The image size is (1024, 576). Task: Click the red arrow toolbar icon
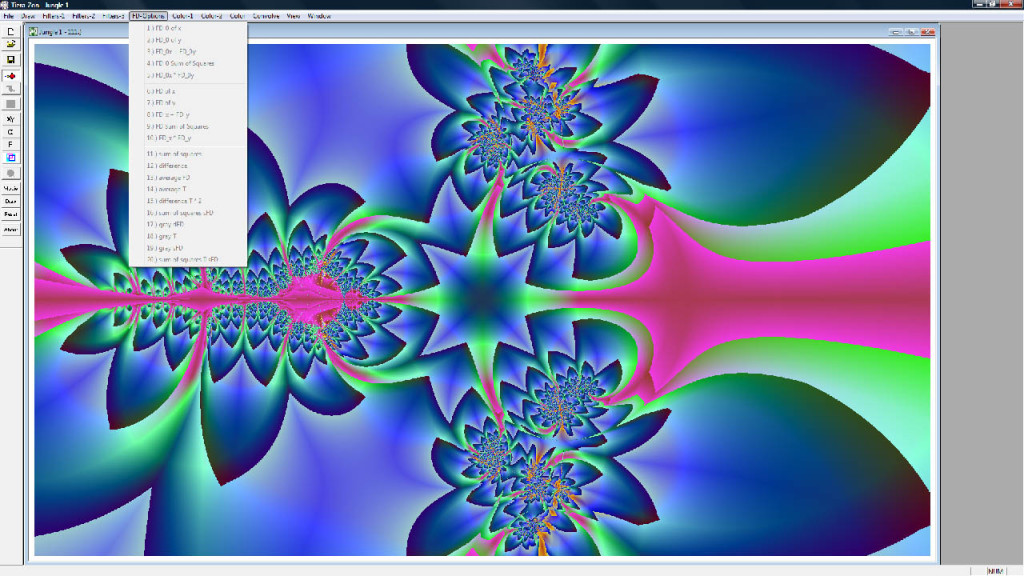click(11, 75)
